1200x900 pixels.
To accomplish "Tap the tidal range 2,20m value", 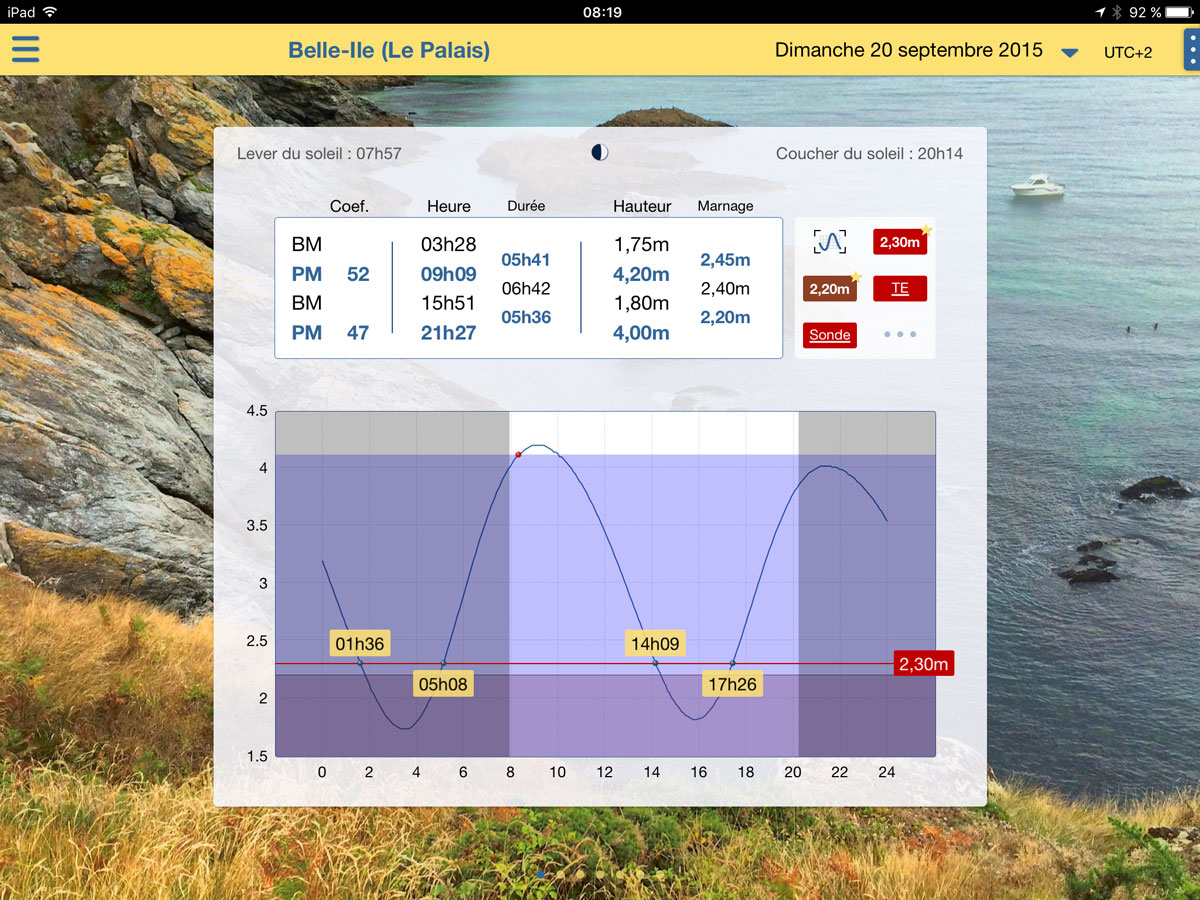I will [725, 317].
